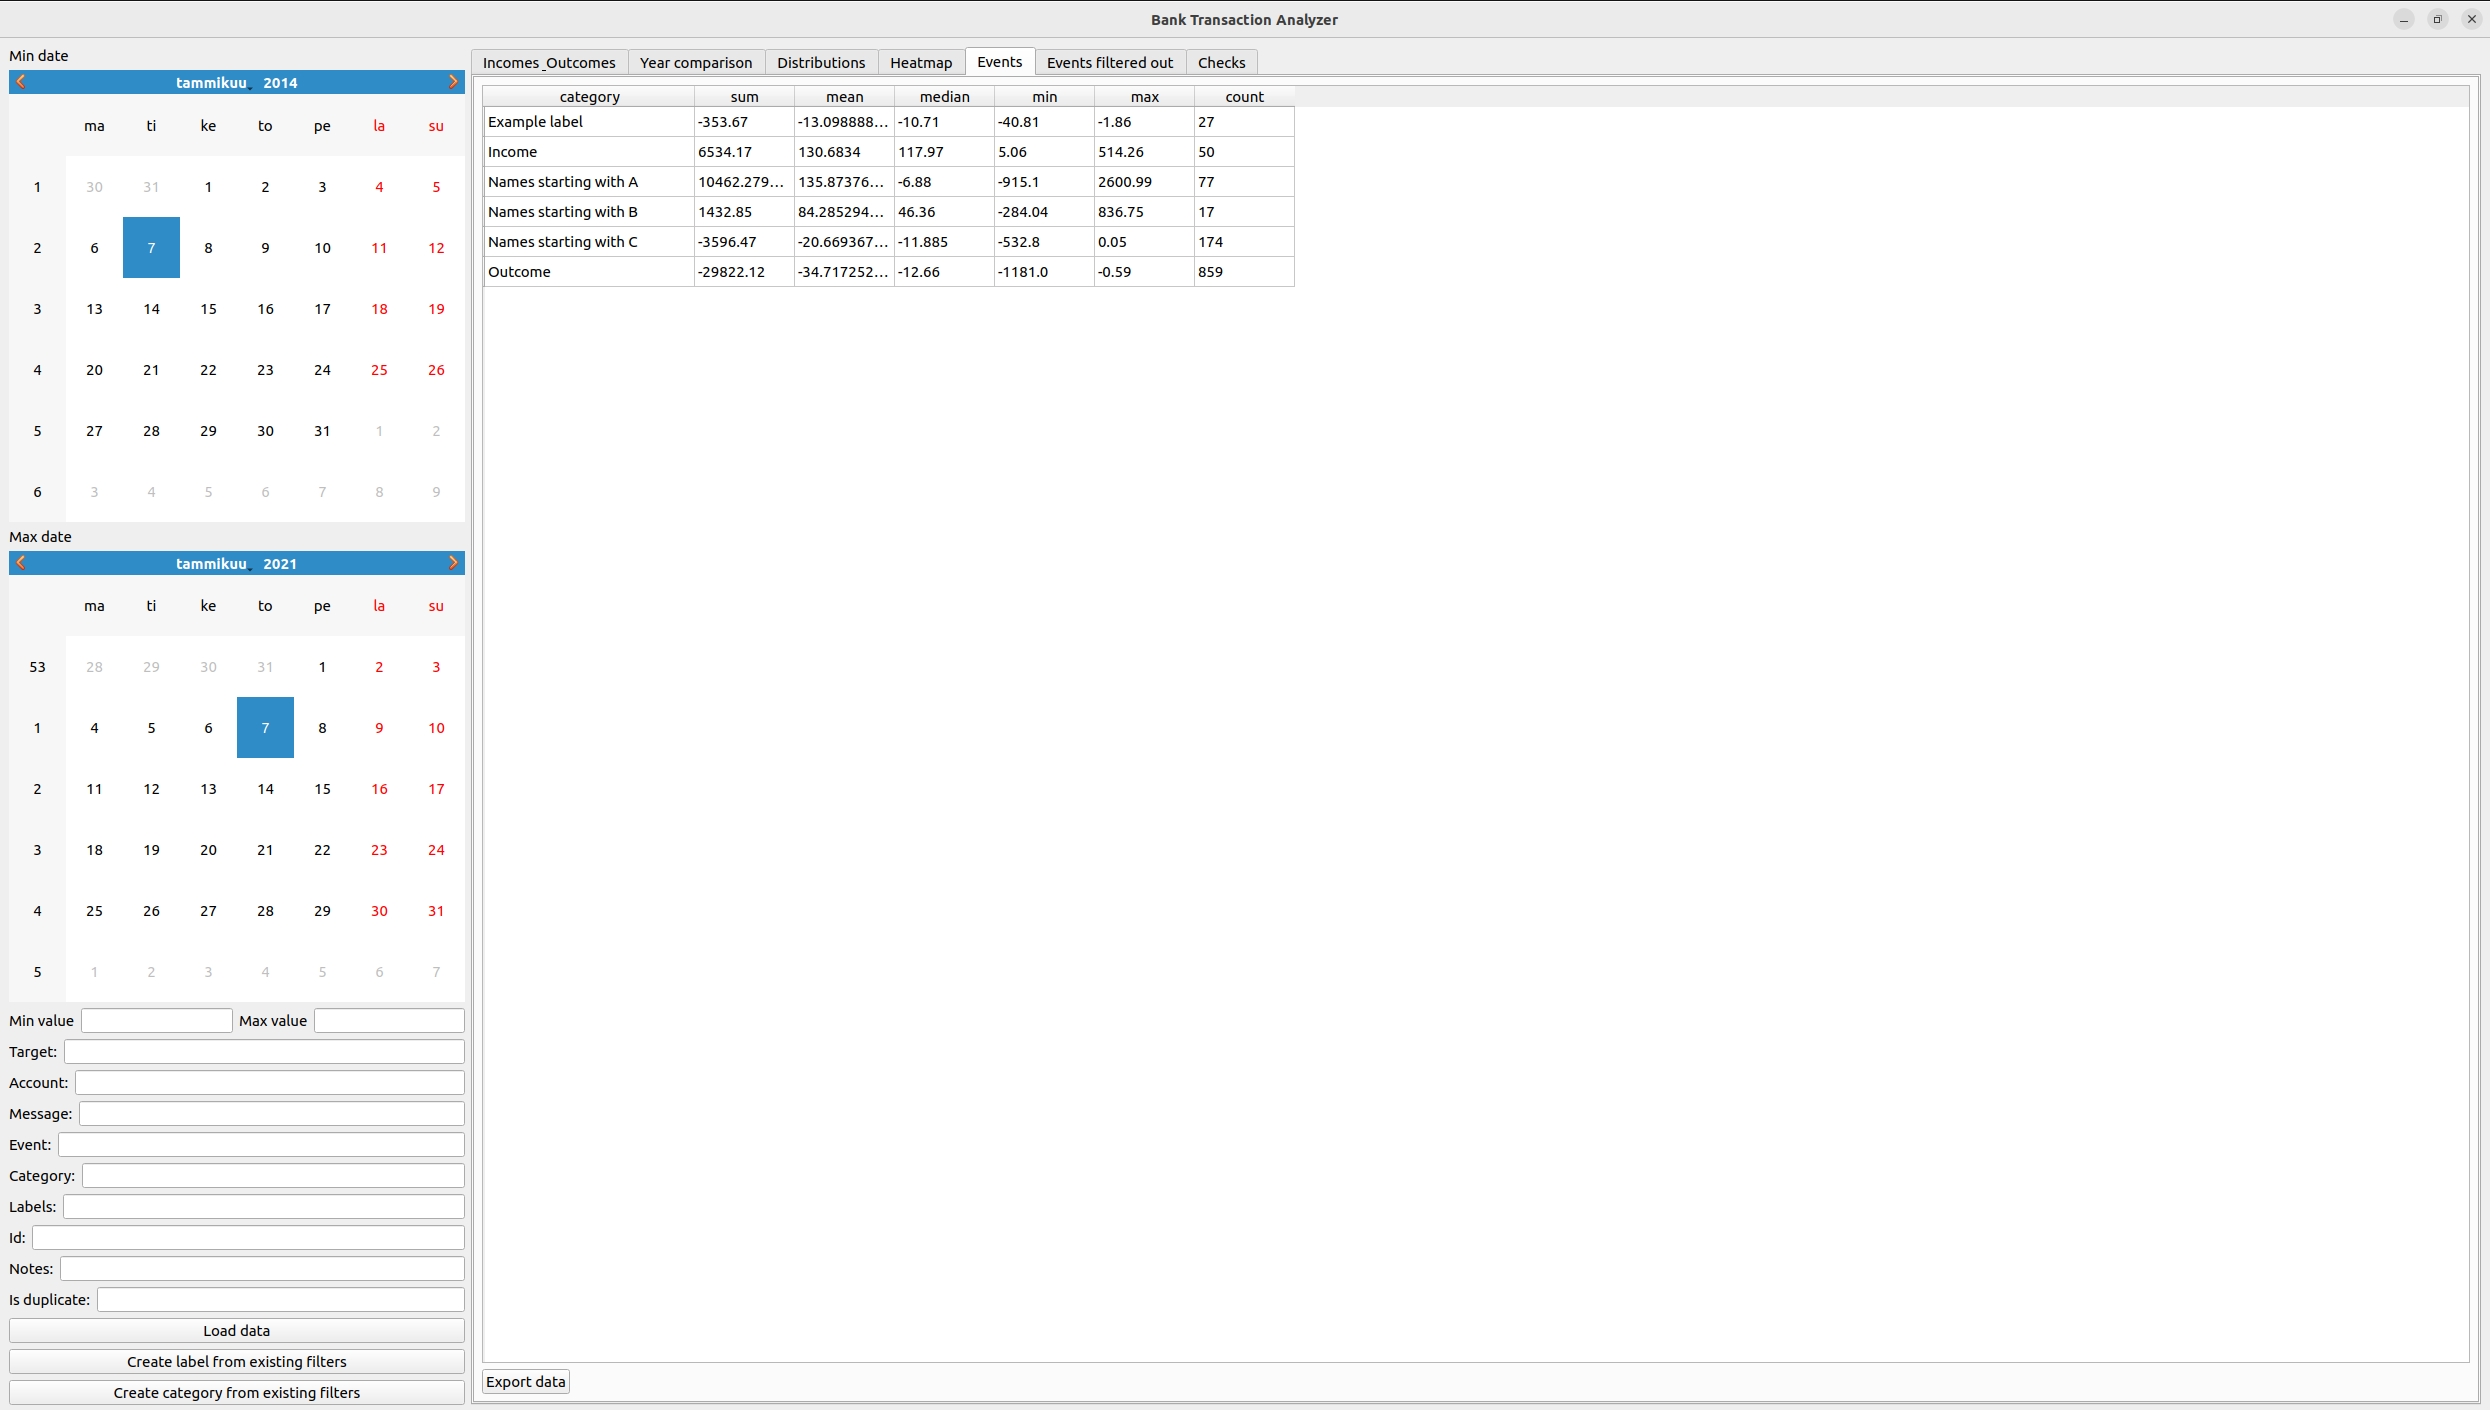Select day 15 in Min date calendar
This screenshot has width=2490, height=1410.
pyautogui.click(x=208, y=308)
